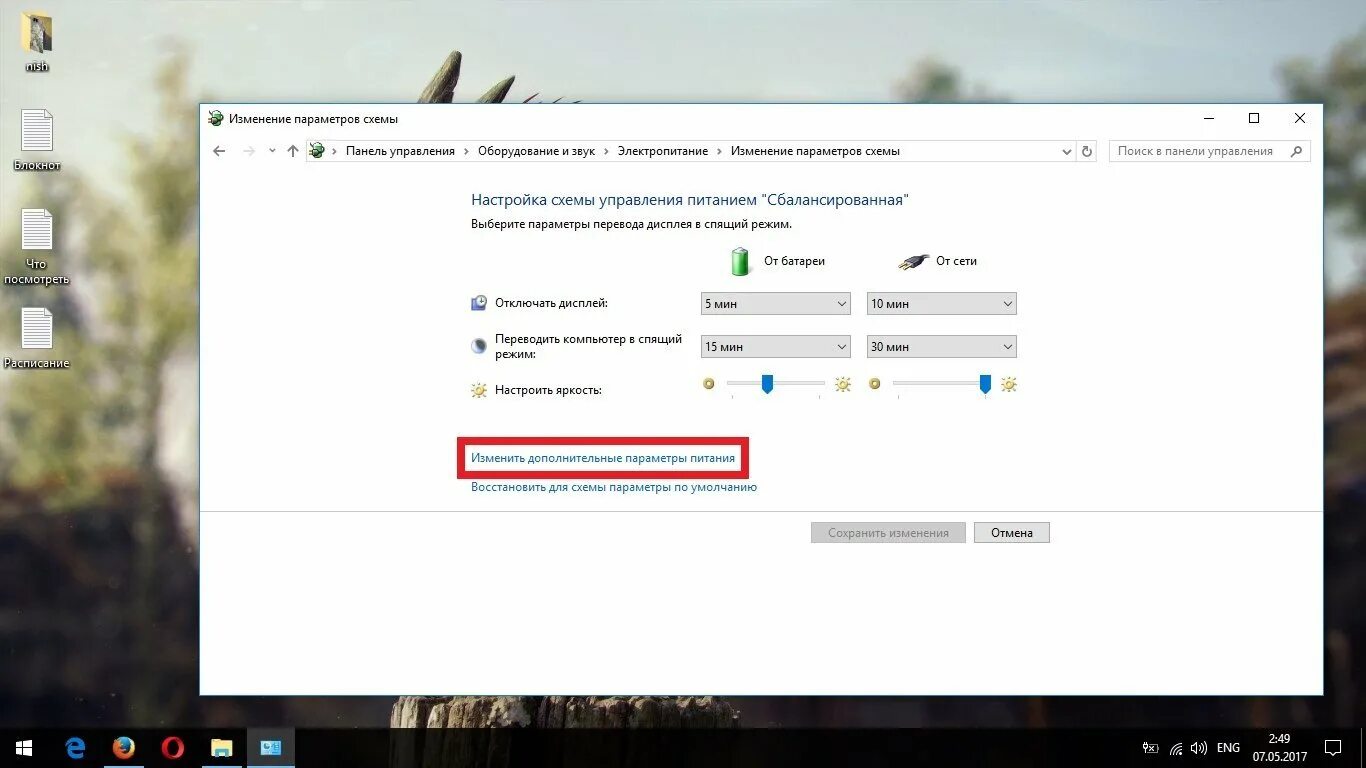The height and width of the screenshot is (768, 1366).
Task: Expand the address bar history dropdown
Action: [x=1066, y=151]
